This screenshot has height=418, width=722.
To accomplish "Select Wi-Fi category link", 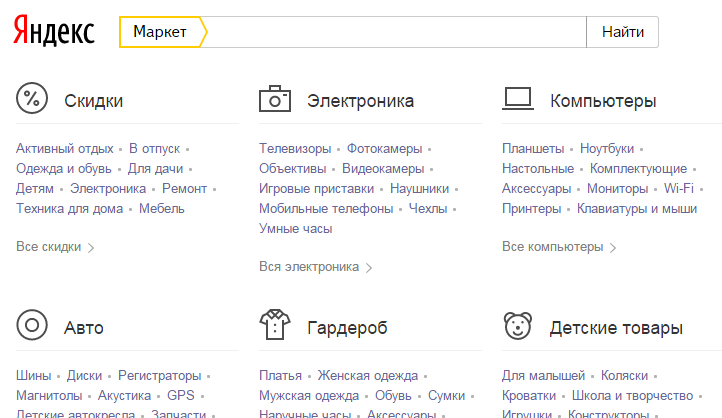I will (x=679, y=188).
